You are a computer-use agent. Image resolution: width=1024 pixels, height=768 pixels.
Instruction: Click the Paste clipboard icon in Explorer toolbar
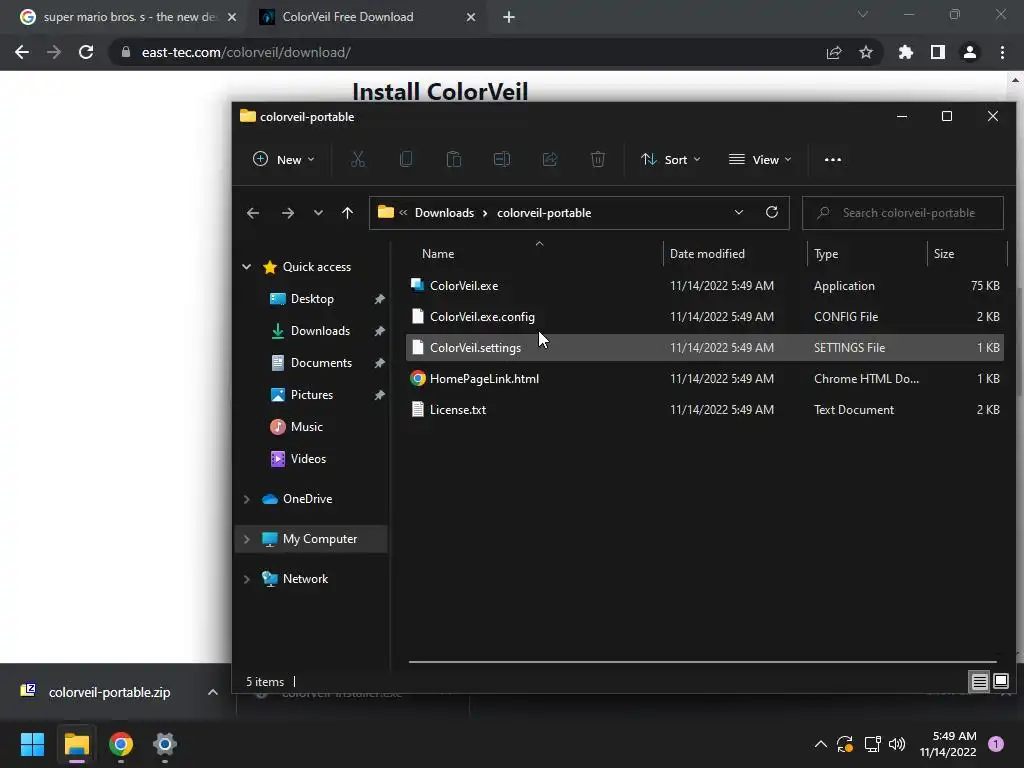(454, 159)
